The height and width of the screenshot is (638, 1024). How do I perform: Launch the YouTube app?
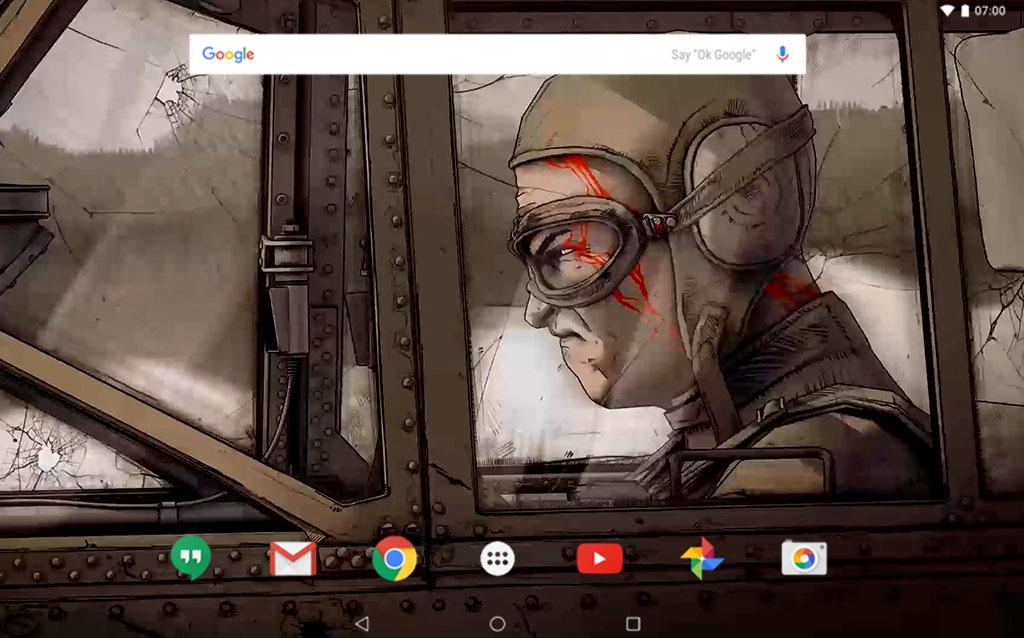point(600,559)
